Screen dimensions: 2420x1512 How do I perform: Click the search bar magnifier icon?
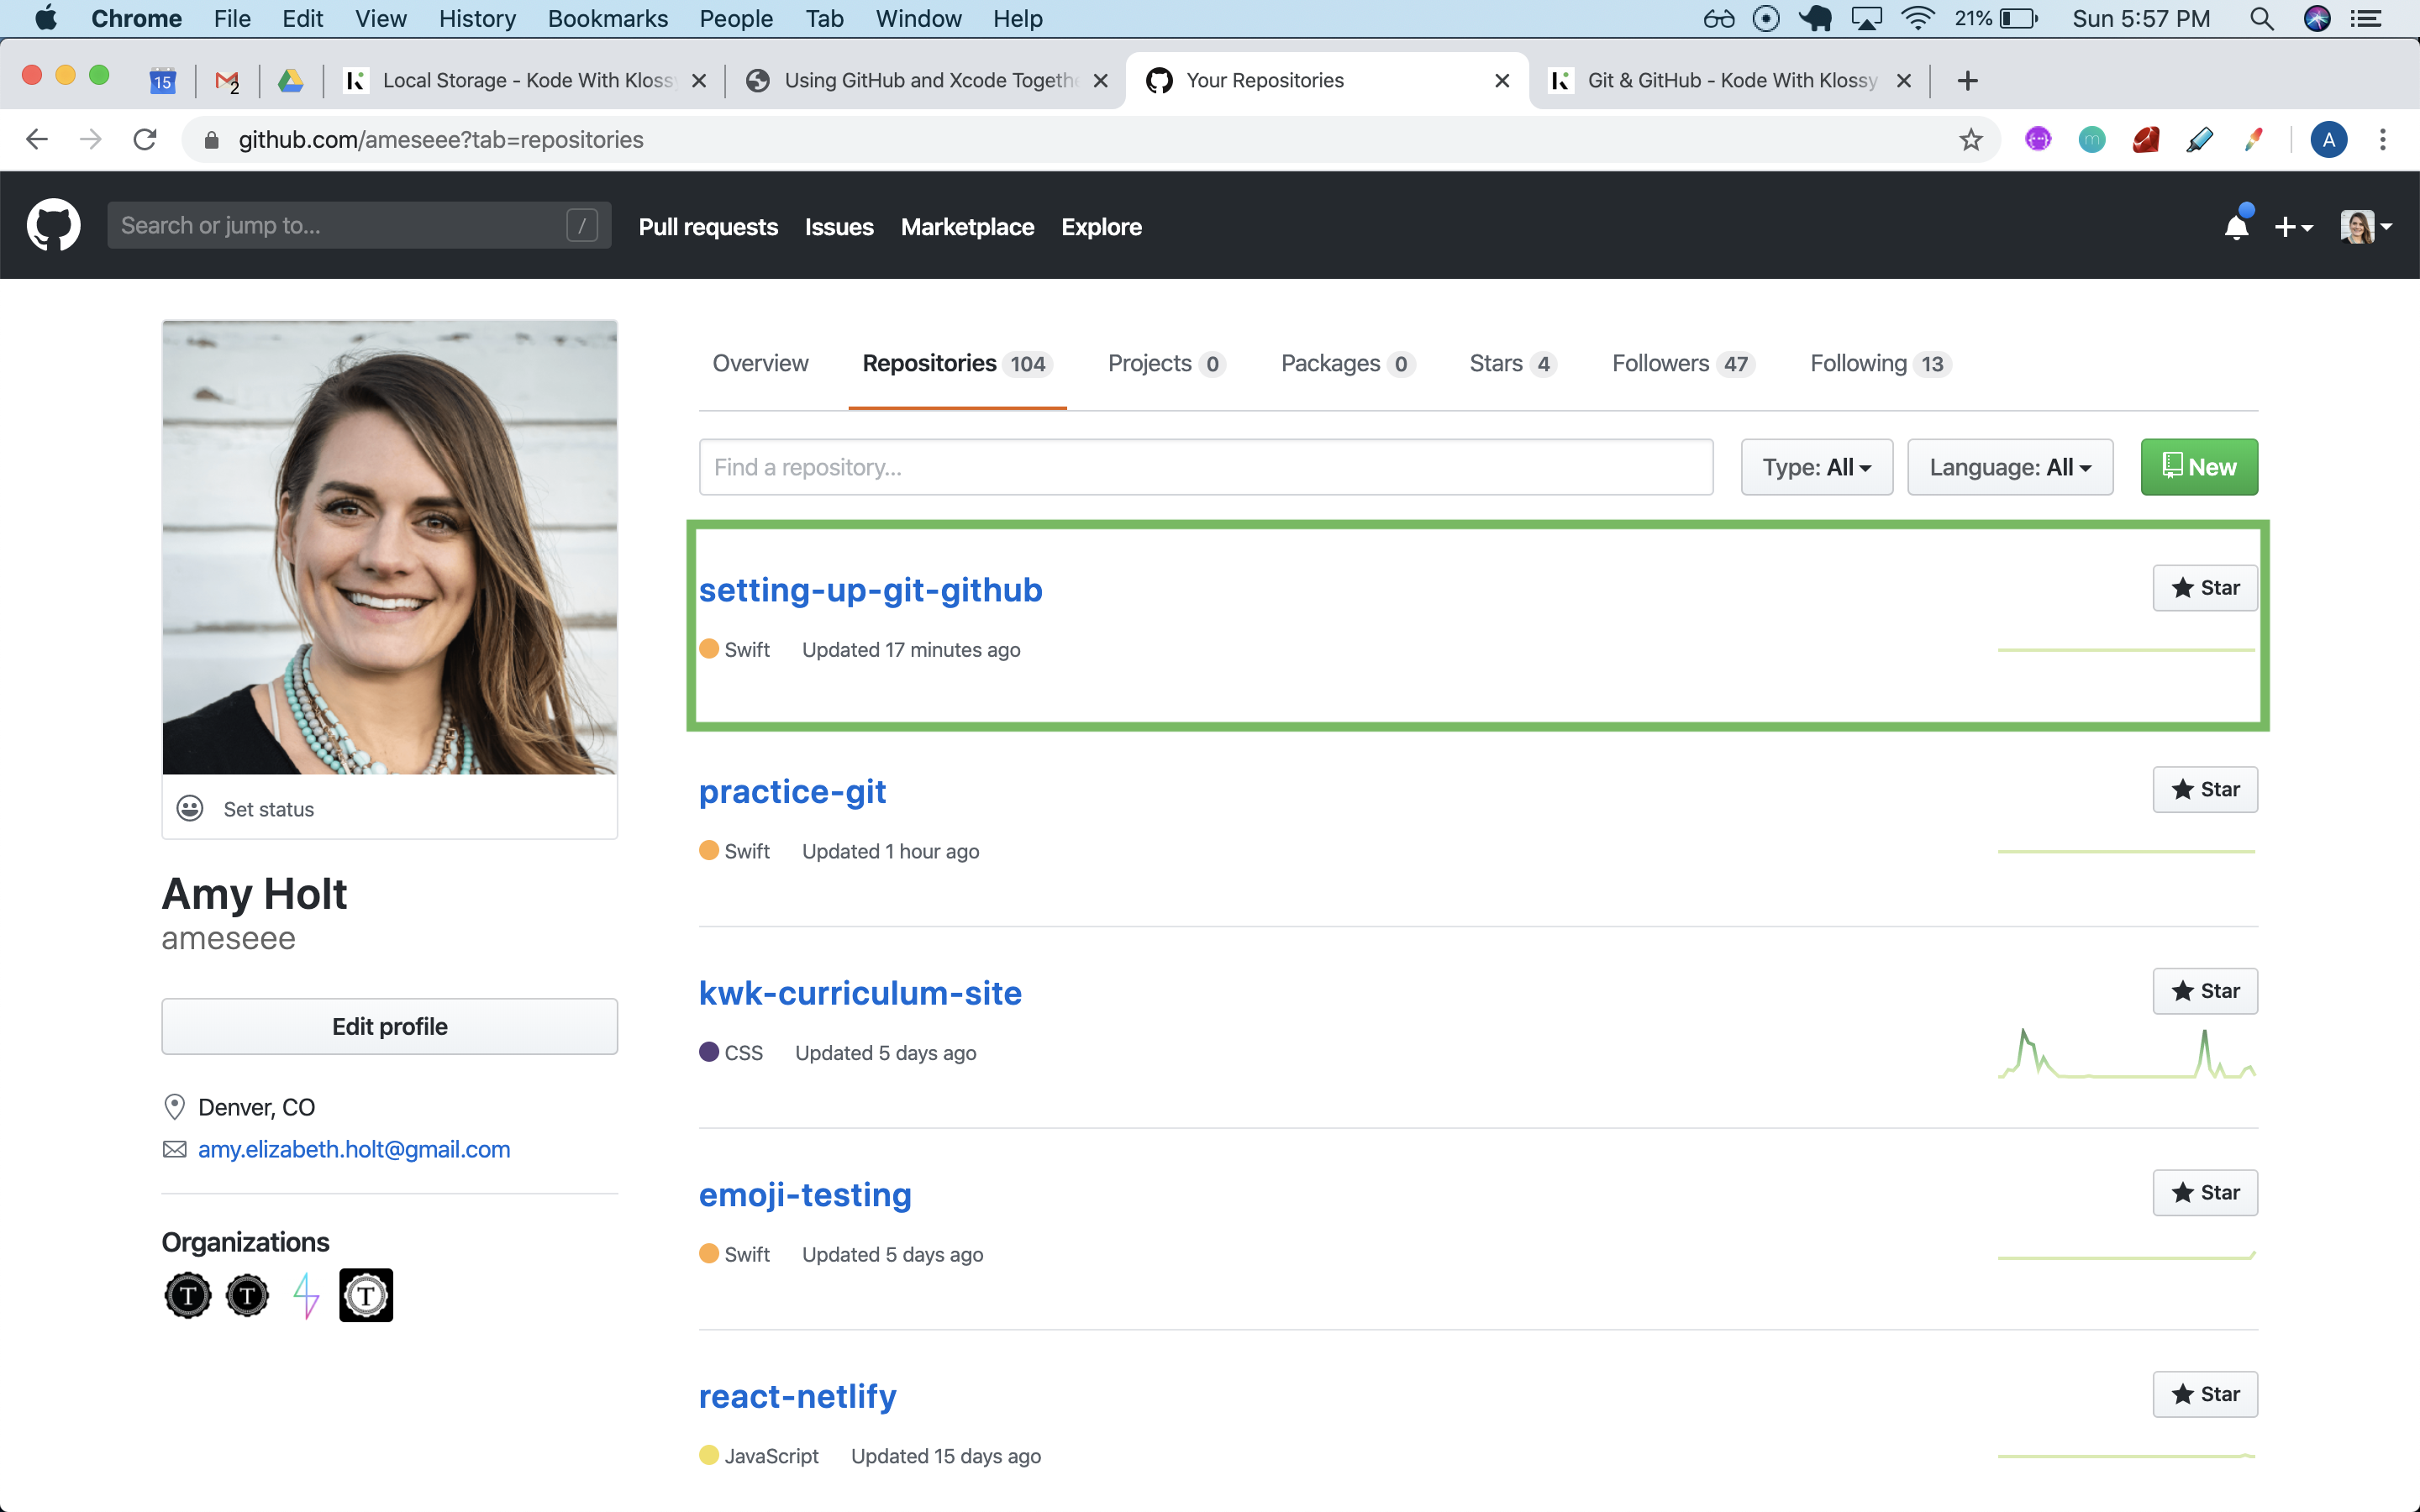coord(2265,19)
